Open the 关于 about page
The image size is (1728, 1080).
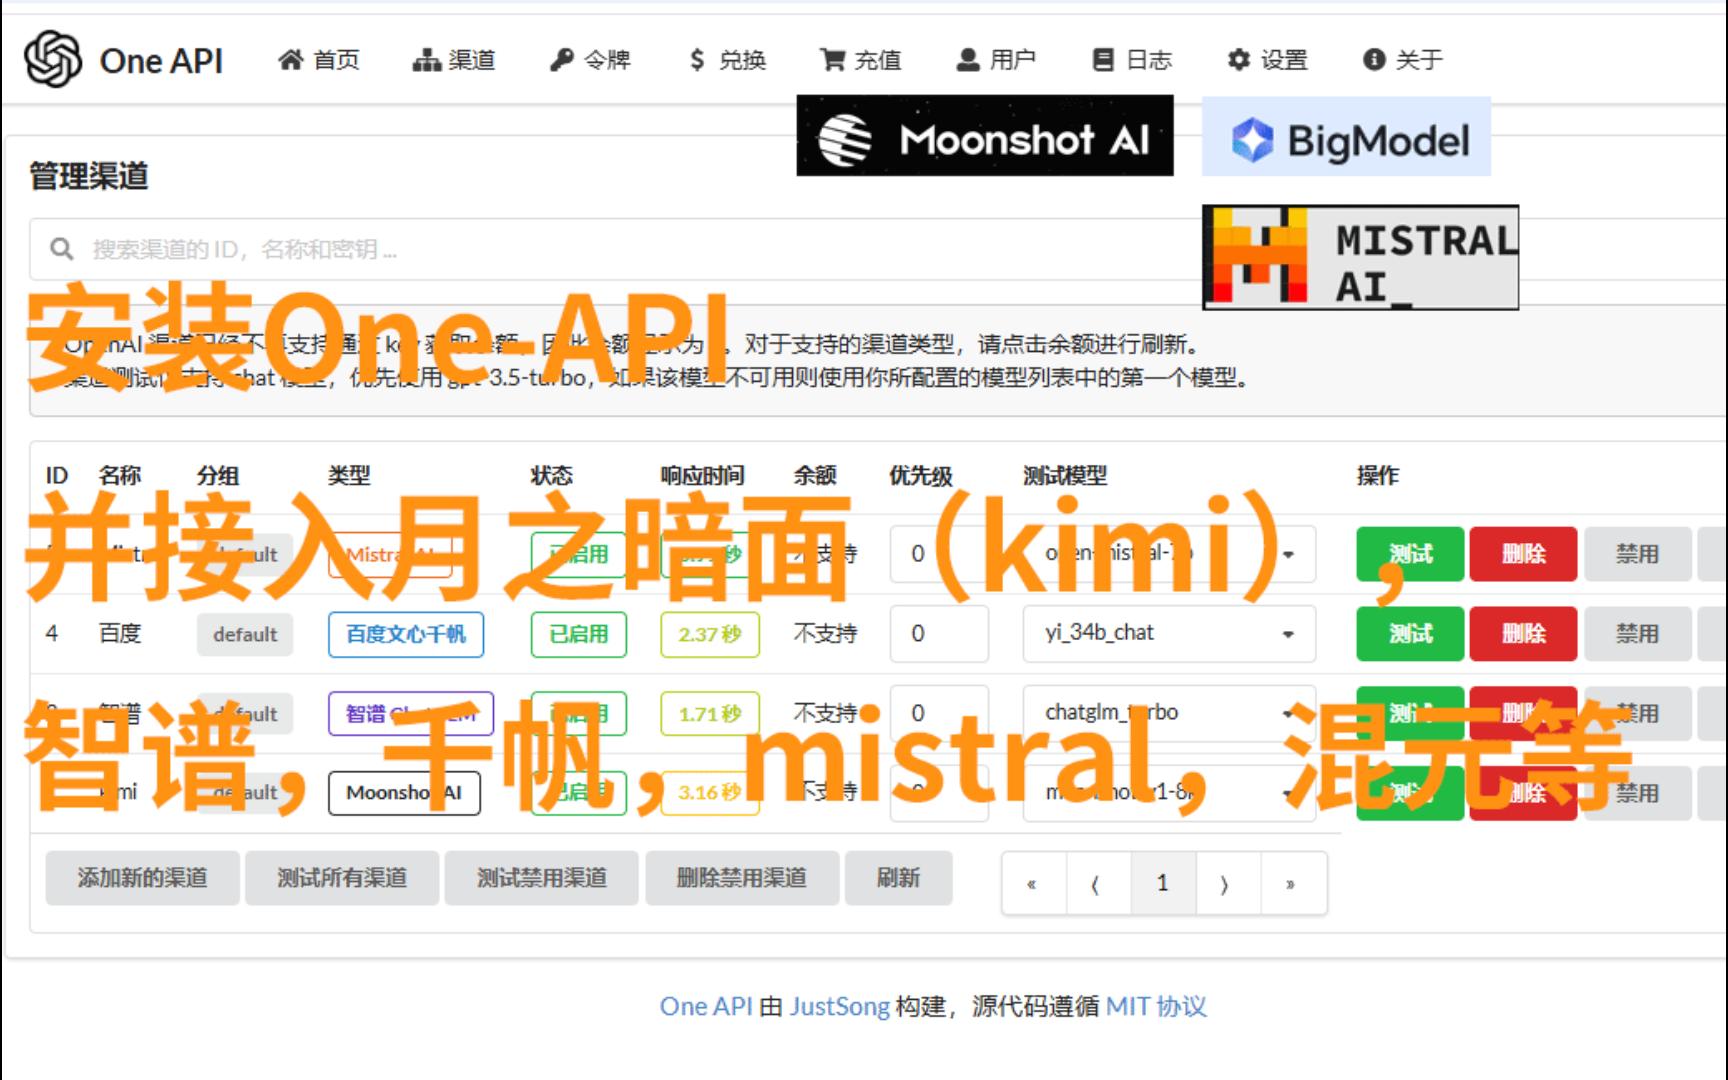click(1403, 60)
